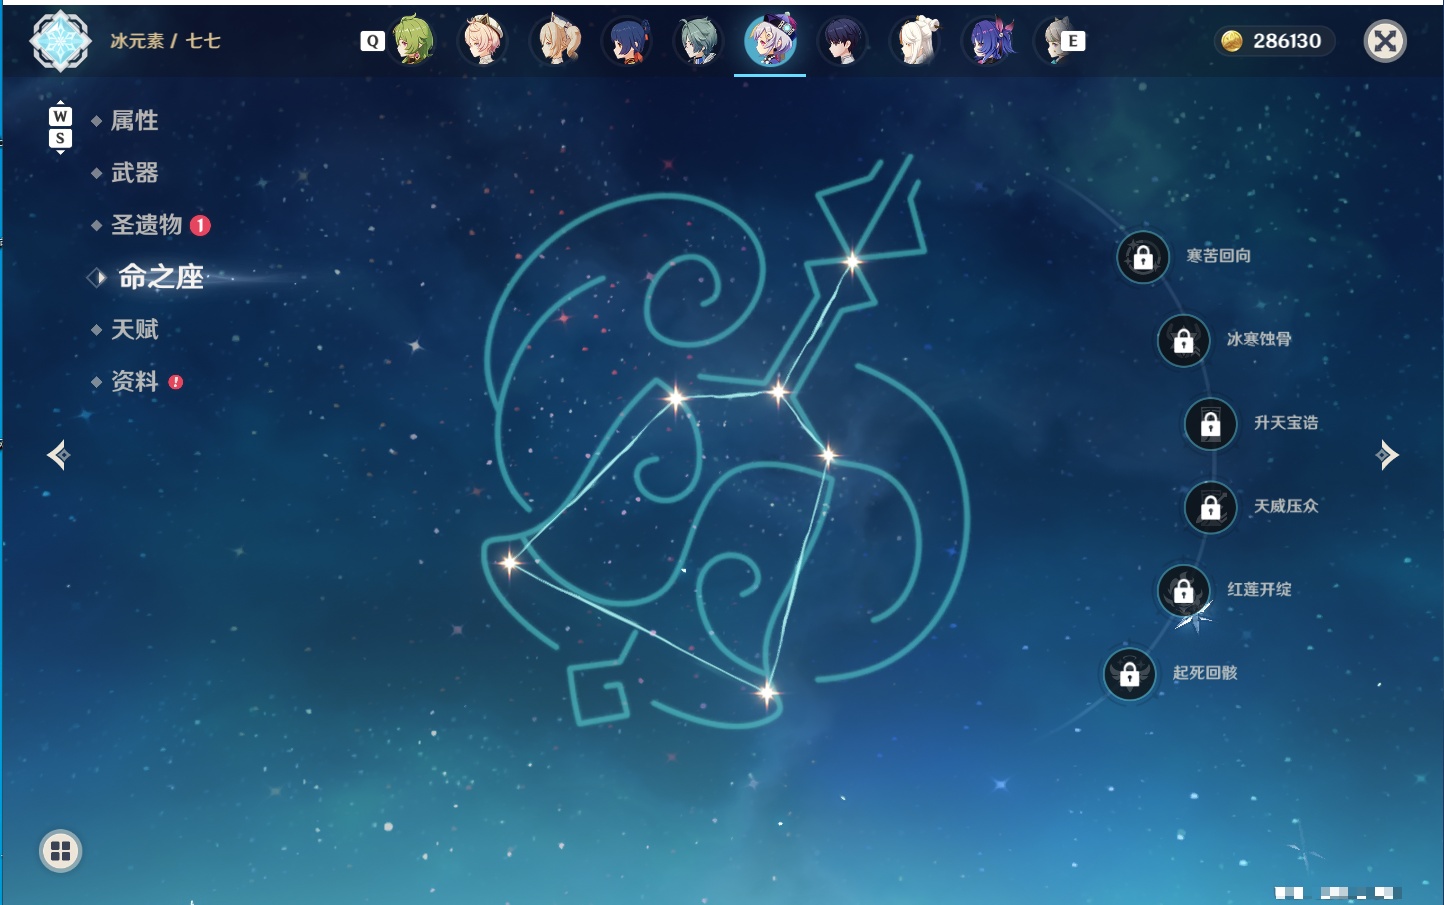The width and height of the screenshot is (1444, 905).
Task: Go to next character with right arrow
Action: [x=1387, y=455]
